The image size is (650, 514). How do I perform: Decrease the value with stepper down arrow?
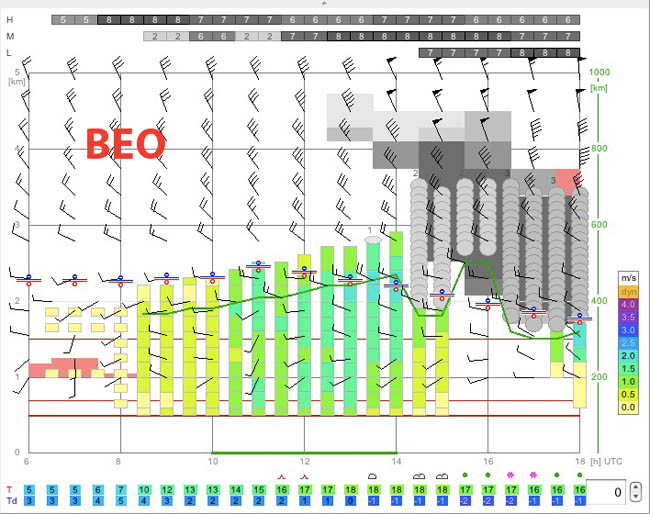coord(635,496)
